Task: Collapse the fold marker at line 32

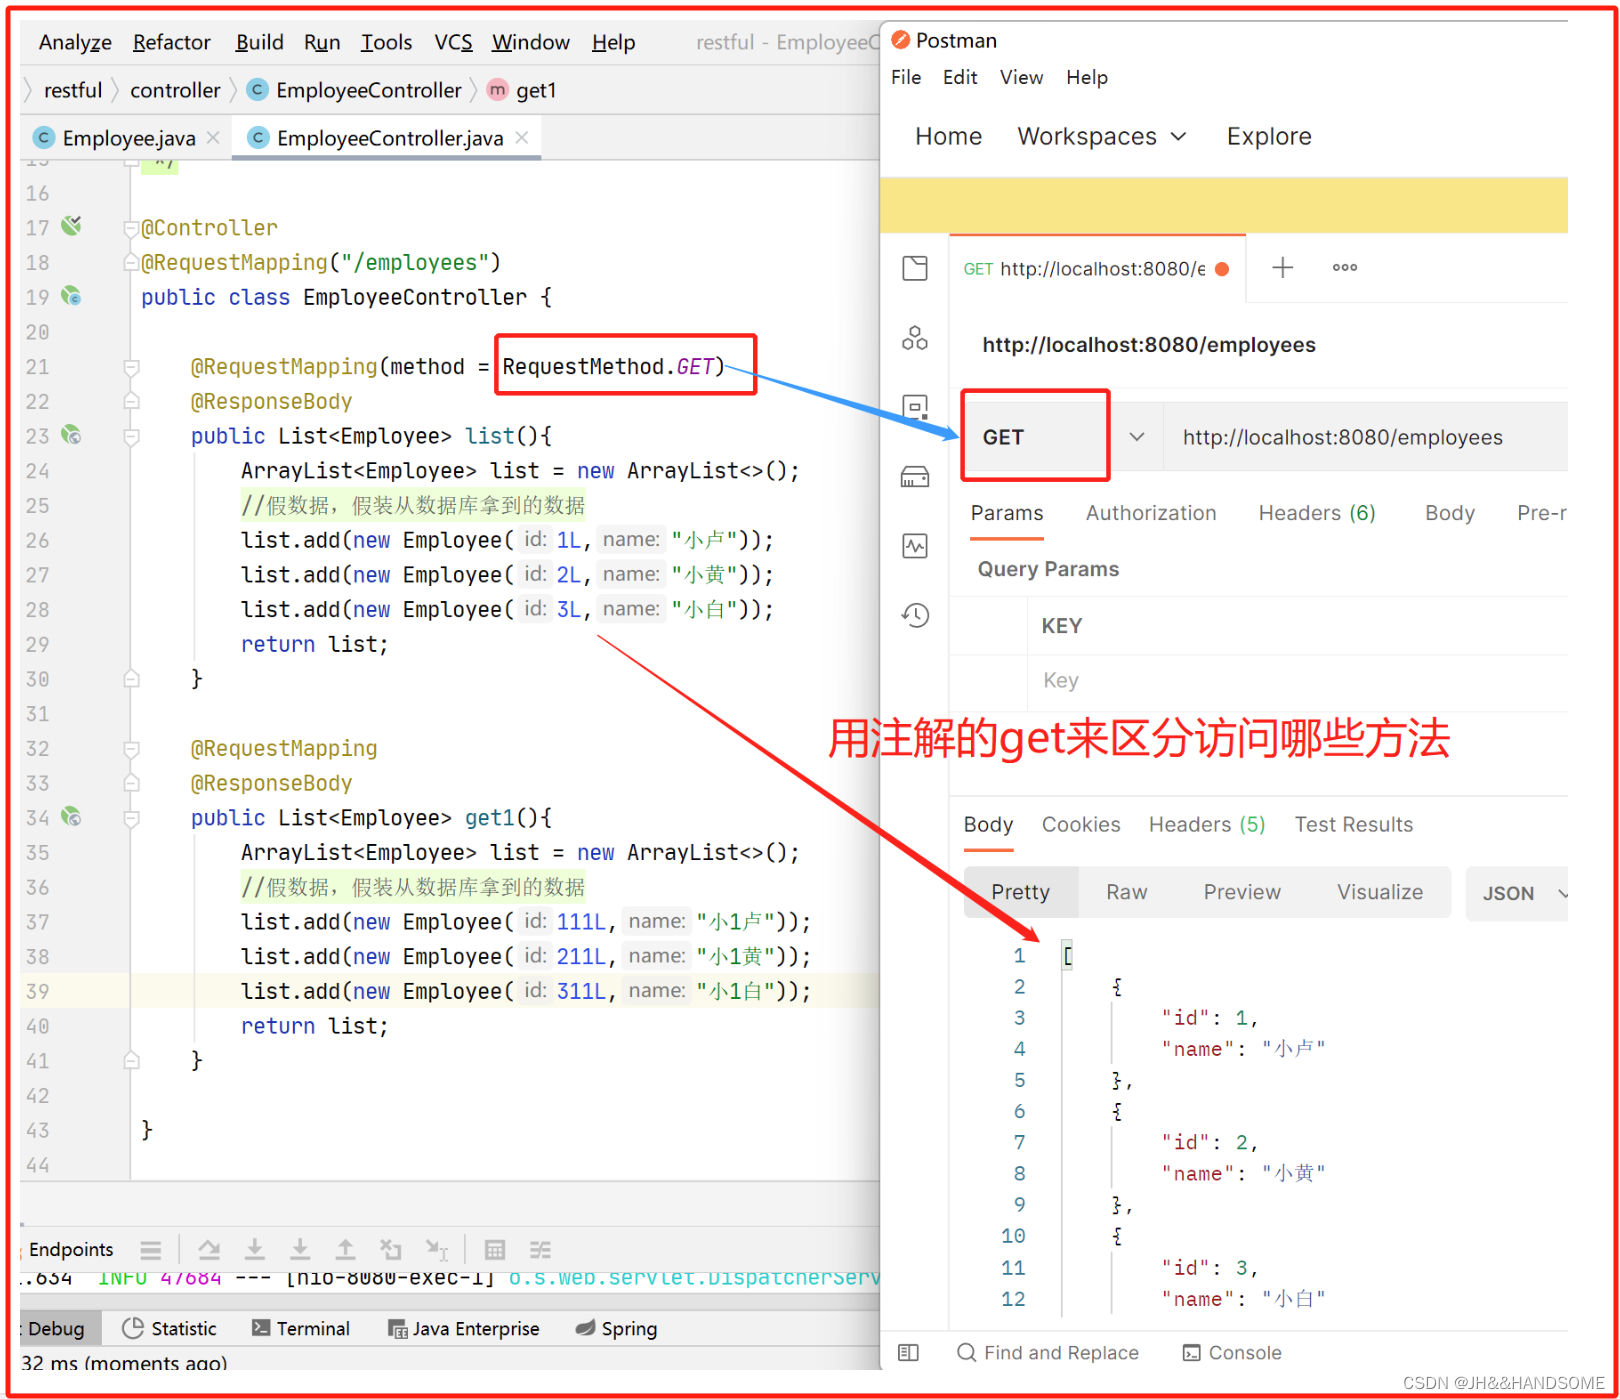Action: [x=131, y=749]
